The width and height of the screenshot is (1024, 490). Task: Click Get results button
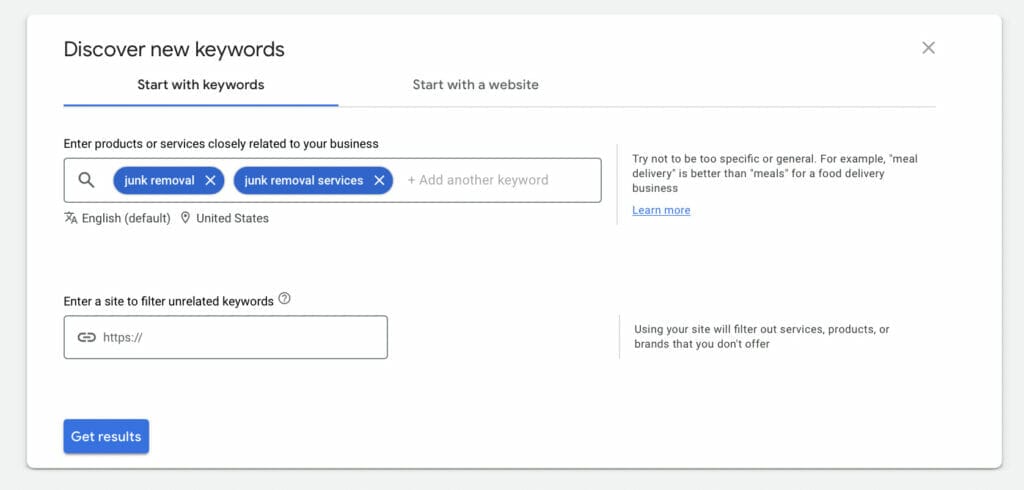(106, 436)
